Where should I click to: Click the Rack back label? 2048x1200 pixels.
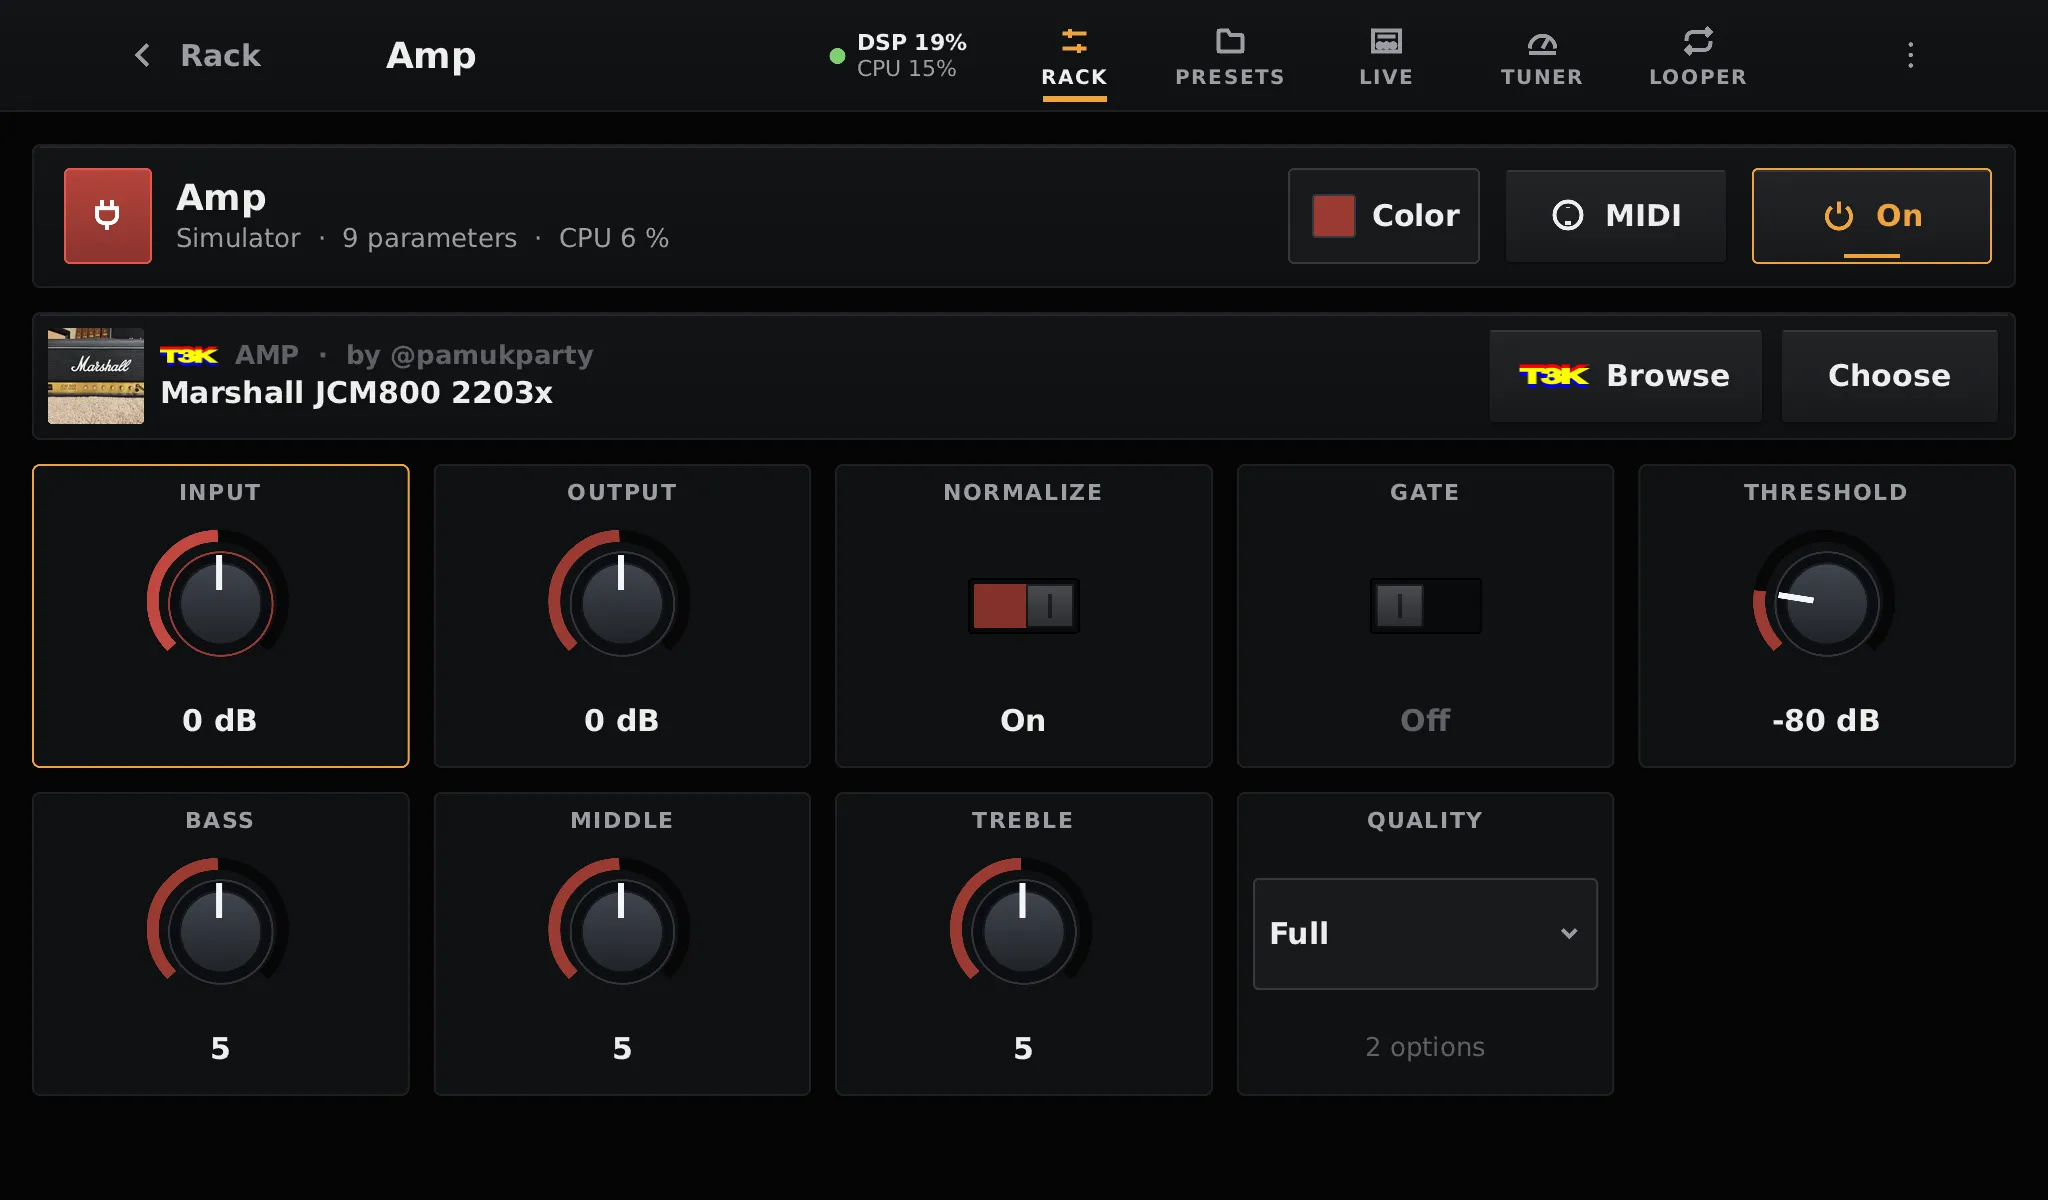pyautogui.click(x=220, y=55)
